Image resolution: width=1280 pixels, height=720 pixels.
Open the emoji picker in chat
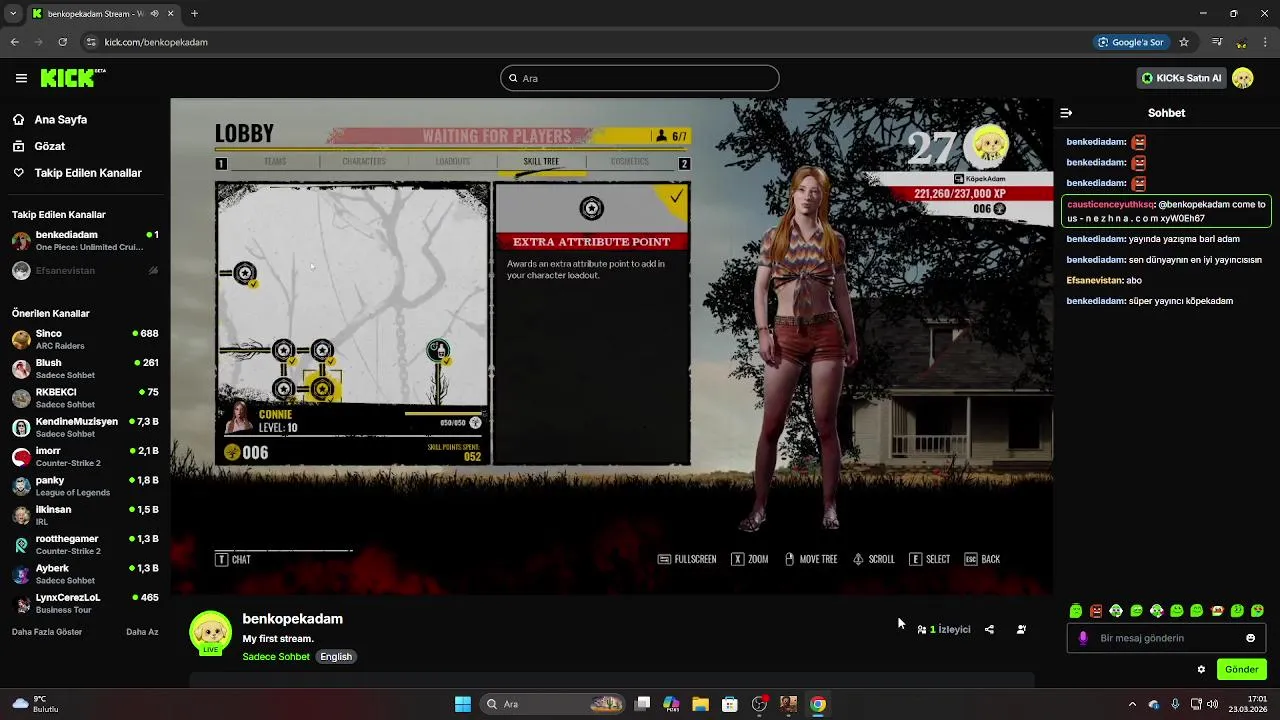(x=1250, y=638)
